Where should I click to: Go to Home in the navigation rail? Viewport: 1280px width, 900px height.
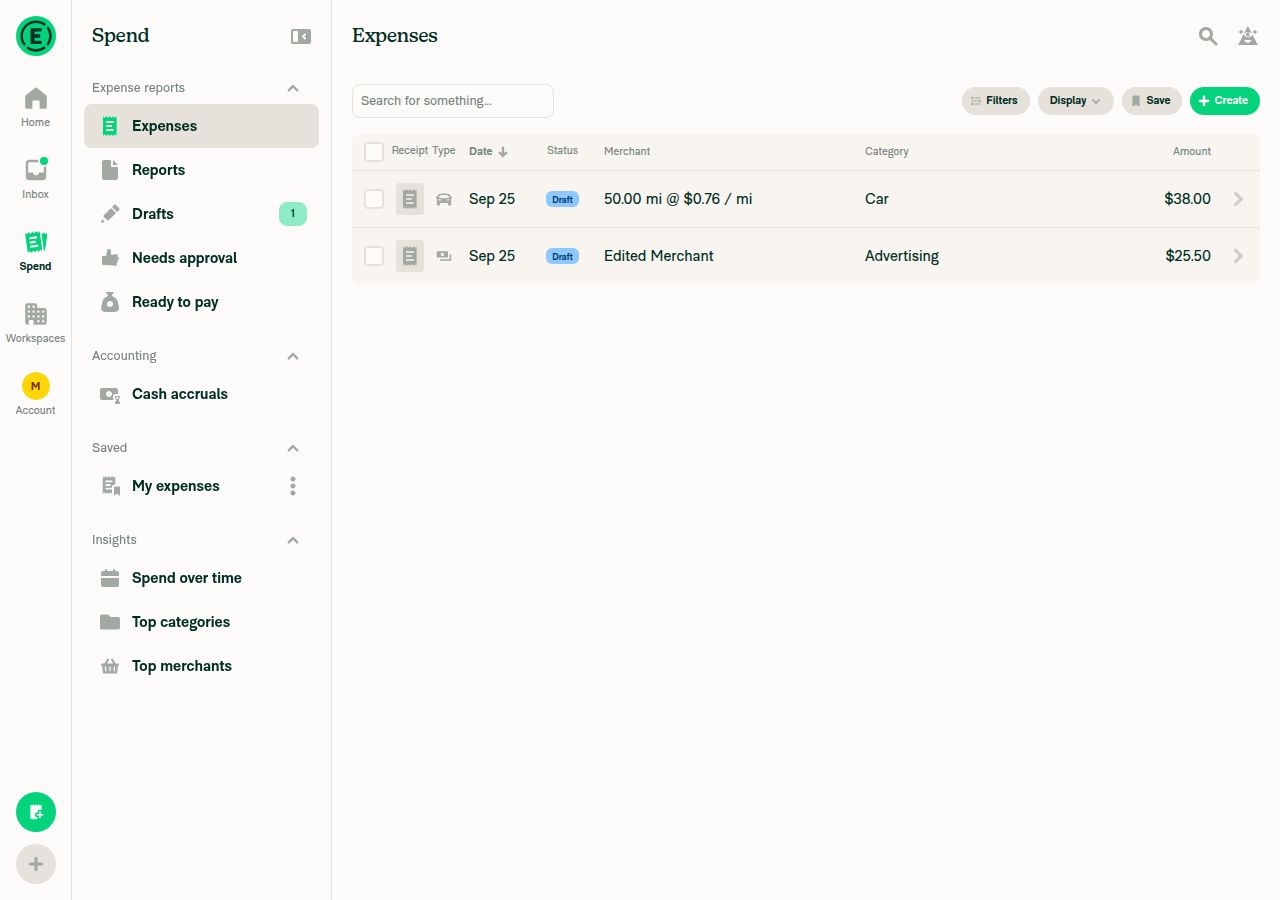[x=36, y=108]
